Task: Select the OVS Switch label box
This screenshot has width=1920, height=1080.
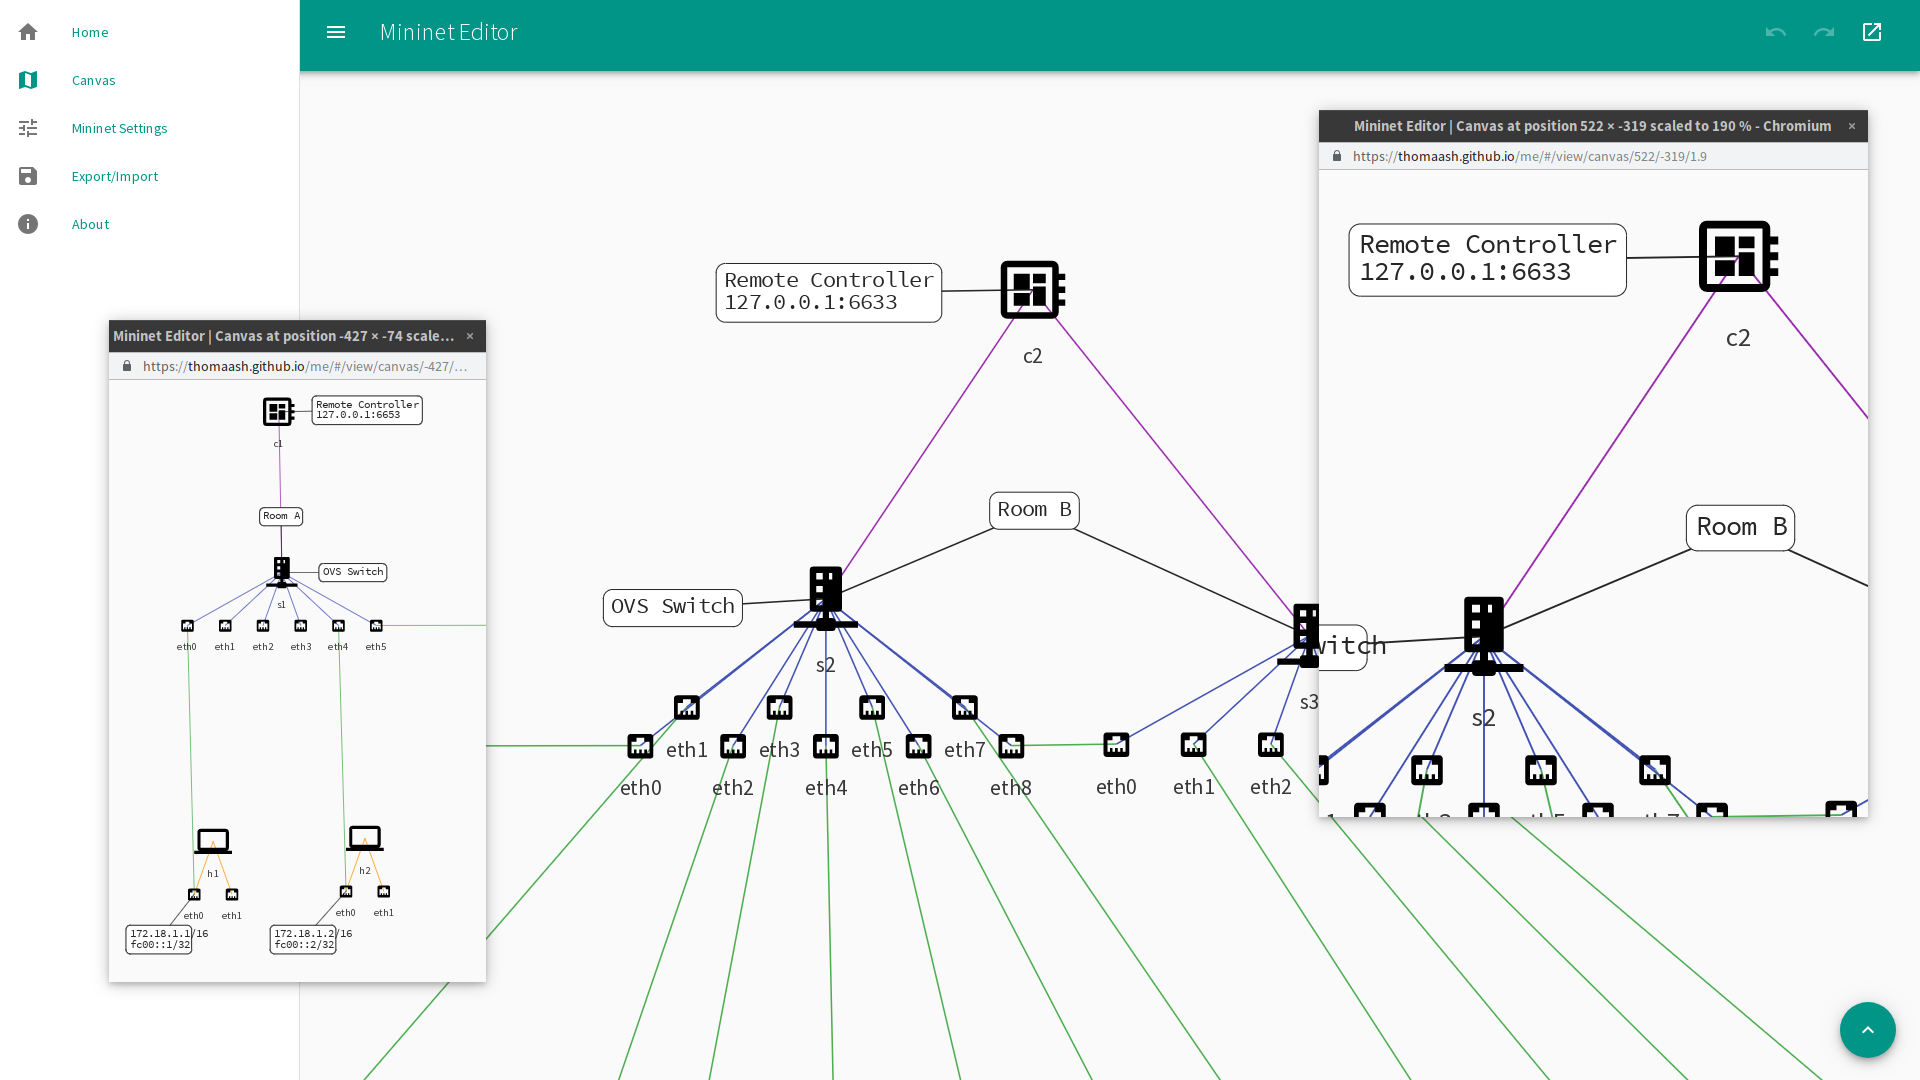Action: [x=672, y=607]
